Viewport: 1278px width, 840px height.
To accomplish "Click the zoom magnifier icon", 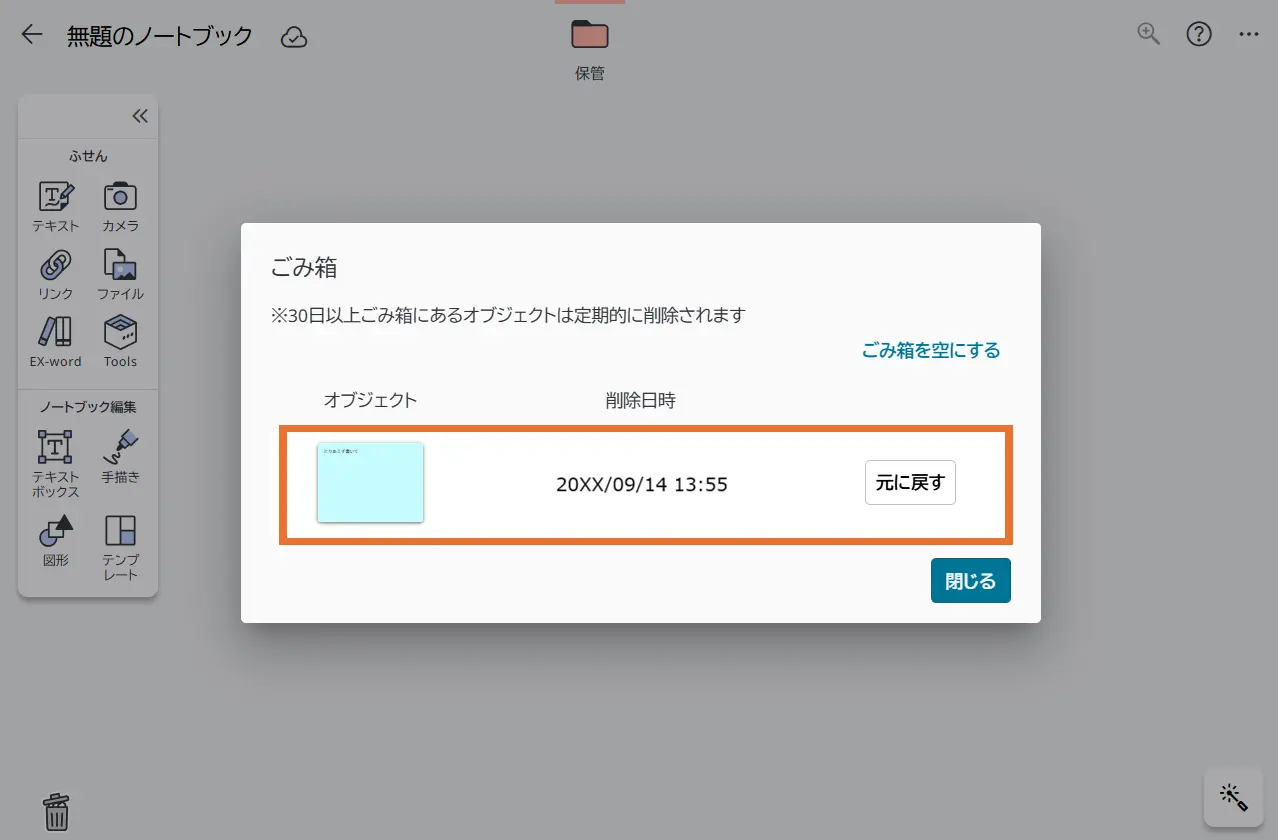I will [1149, 34].
